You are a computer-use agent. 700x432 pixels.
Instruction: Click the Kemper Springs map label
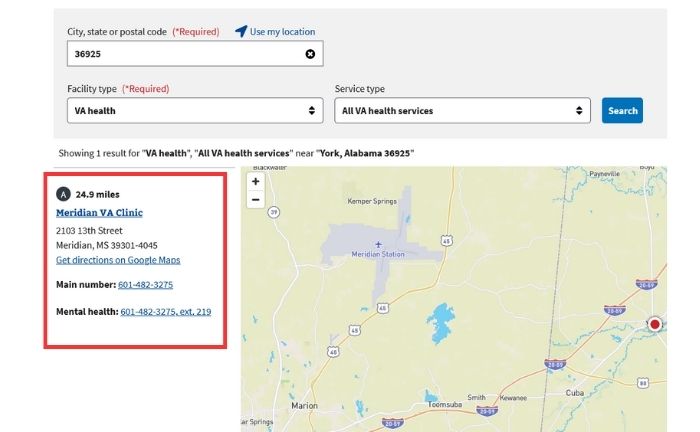(x=372, y=201)
